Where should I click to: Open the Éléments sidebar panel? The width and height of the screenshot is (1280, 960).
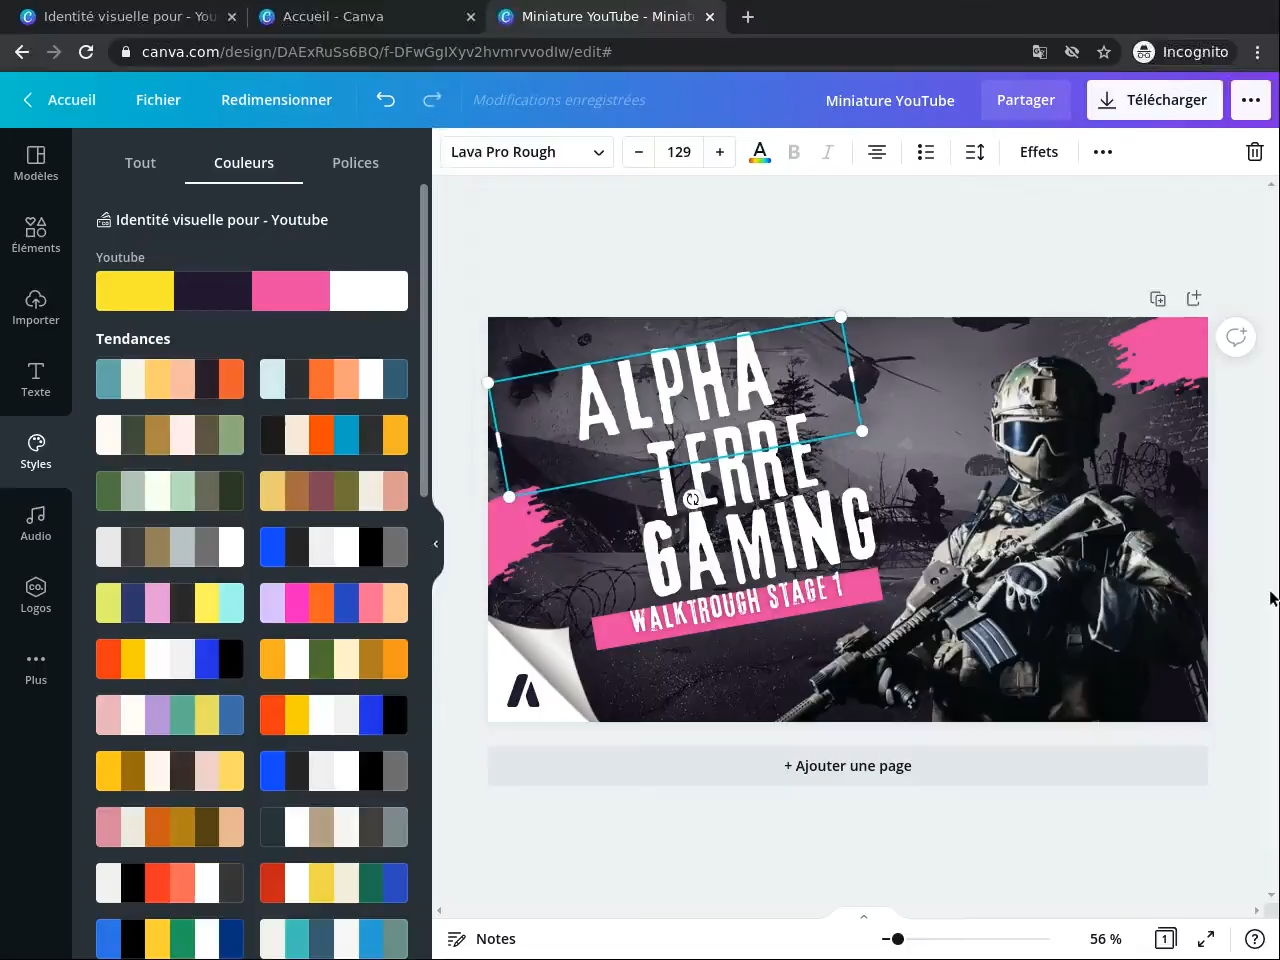coord(36,235)
